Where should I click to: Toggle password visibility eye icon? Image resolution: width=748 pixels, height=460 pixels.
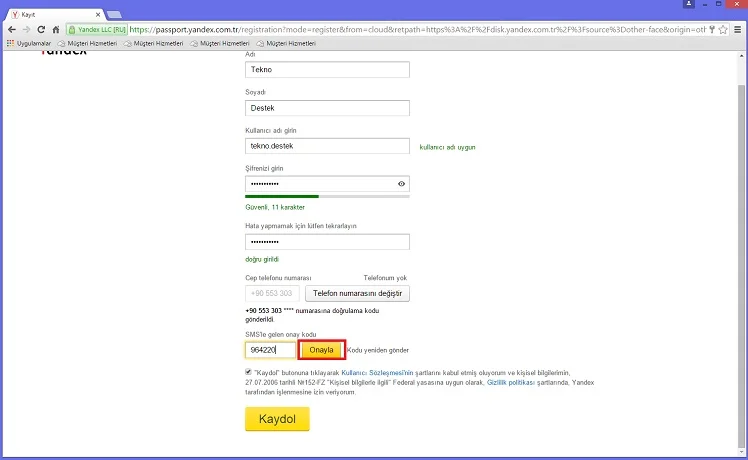click(401, 184)
